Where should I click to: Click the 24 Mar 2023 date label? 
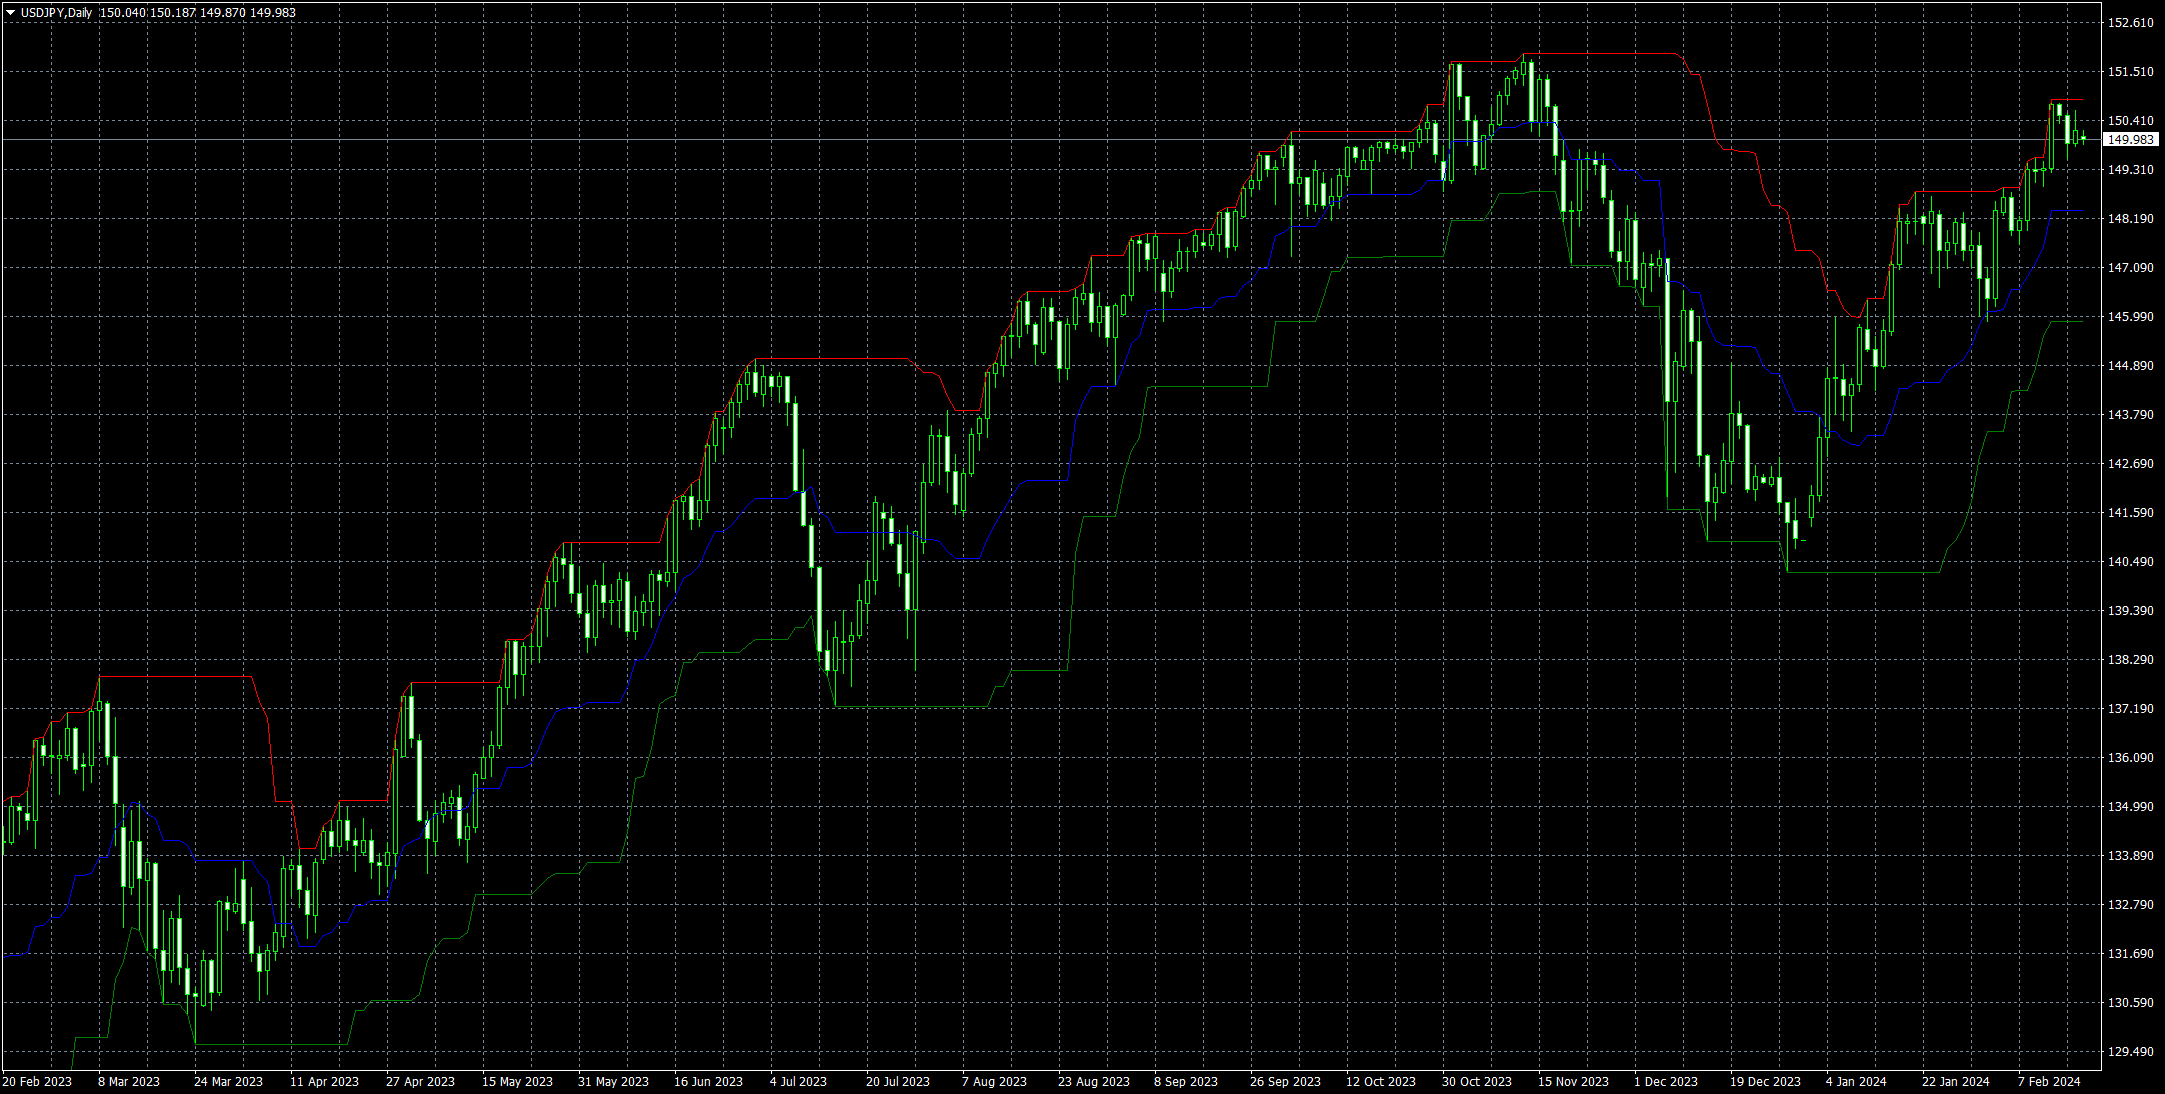228,1082
